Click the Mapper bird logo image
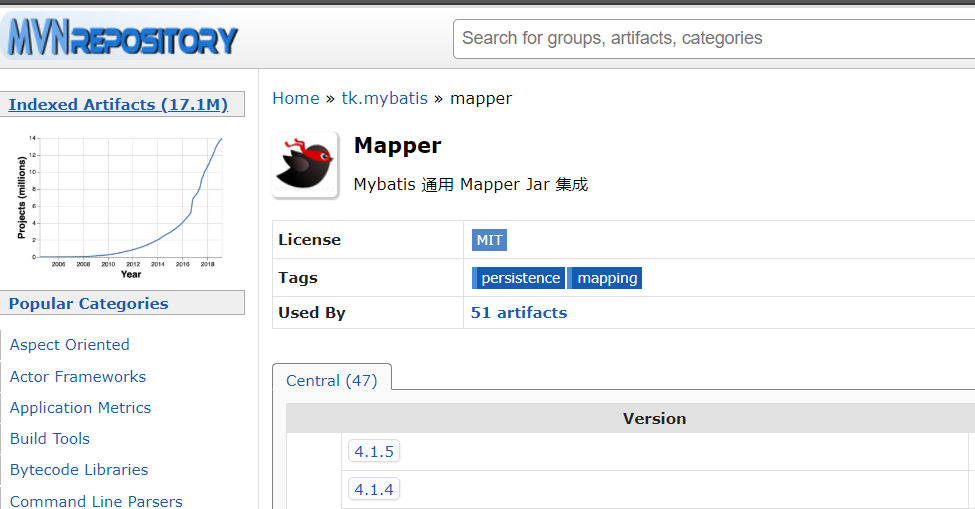 (x=305, y=165)
